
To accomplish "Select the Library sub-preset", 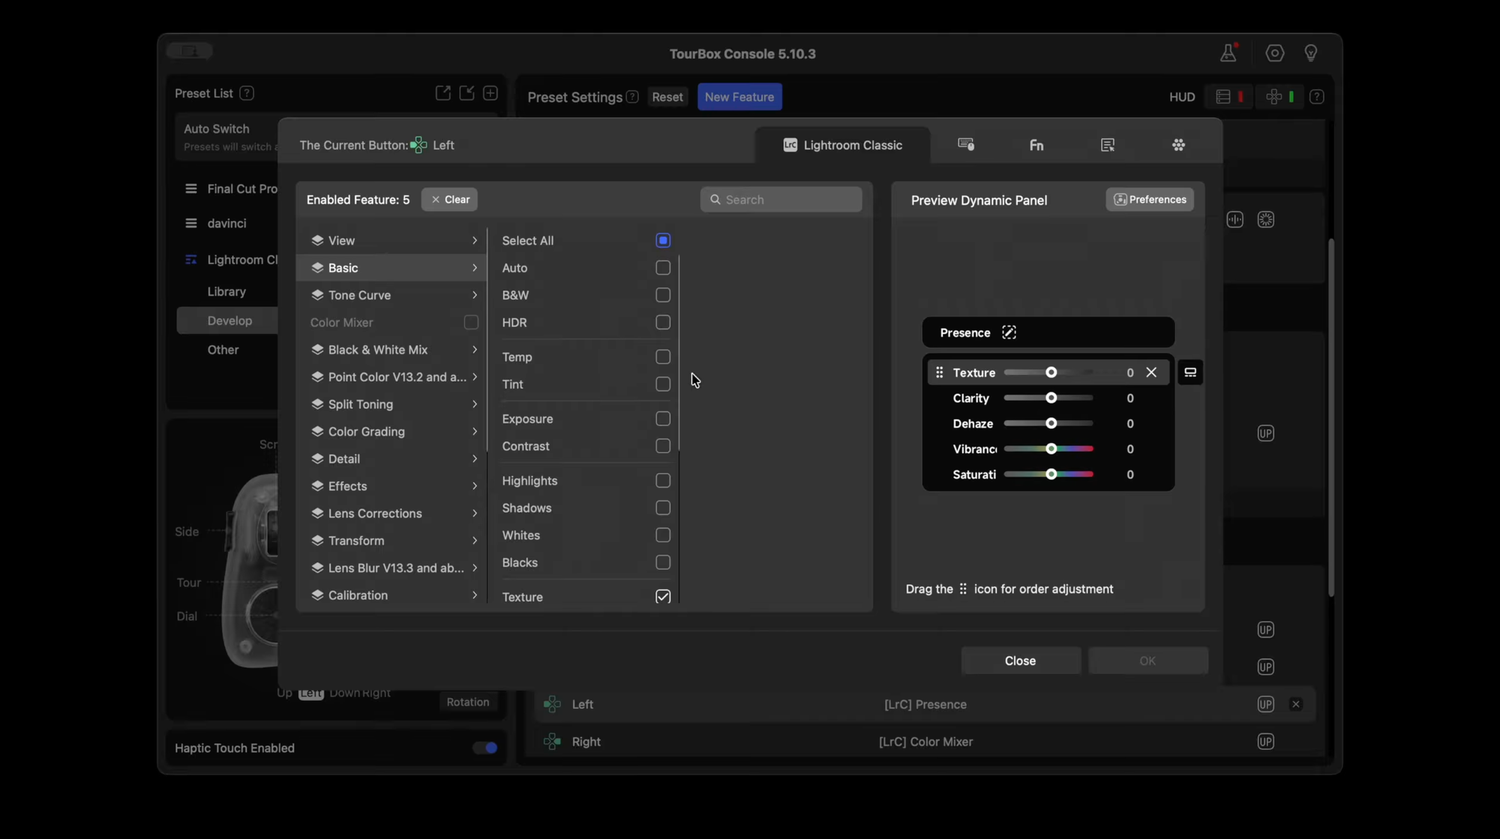I will (227, 291).
